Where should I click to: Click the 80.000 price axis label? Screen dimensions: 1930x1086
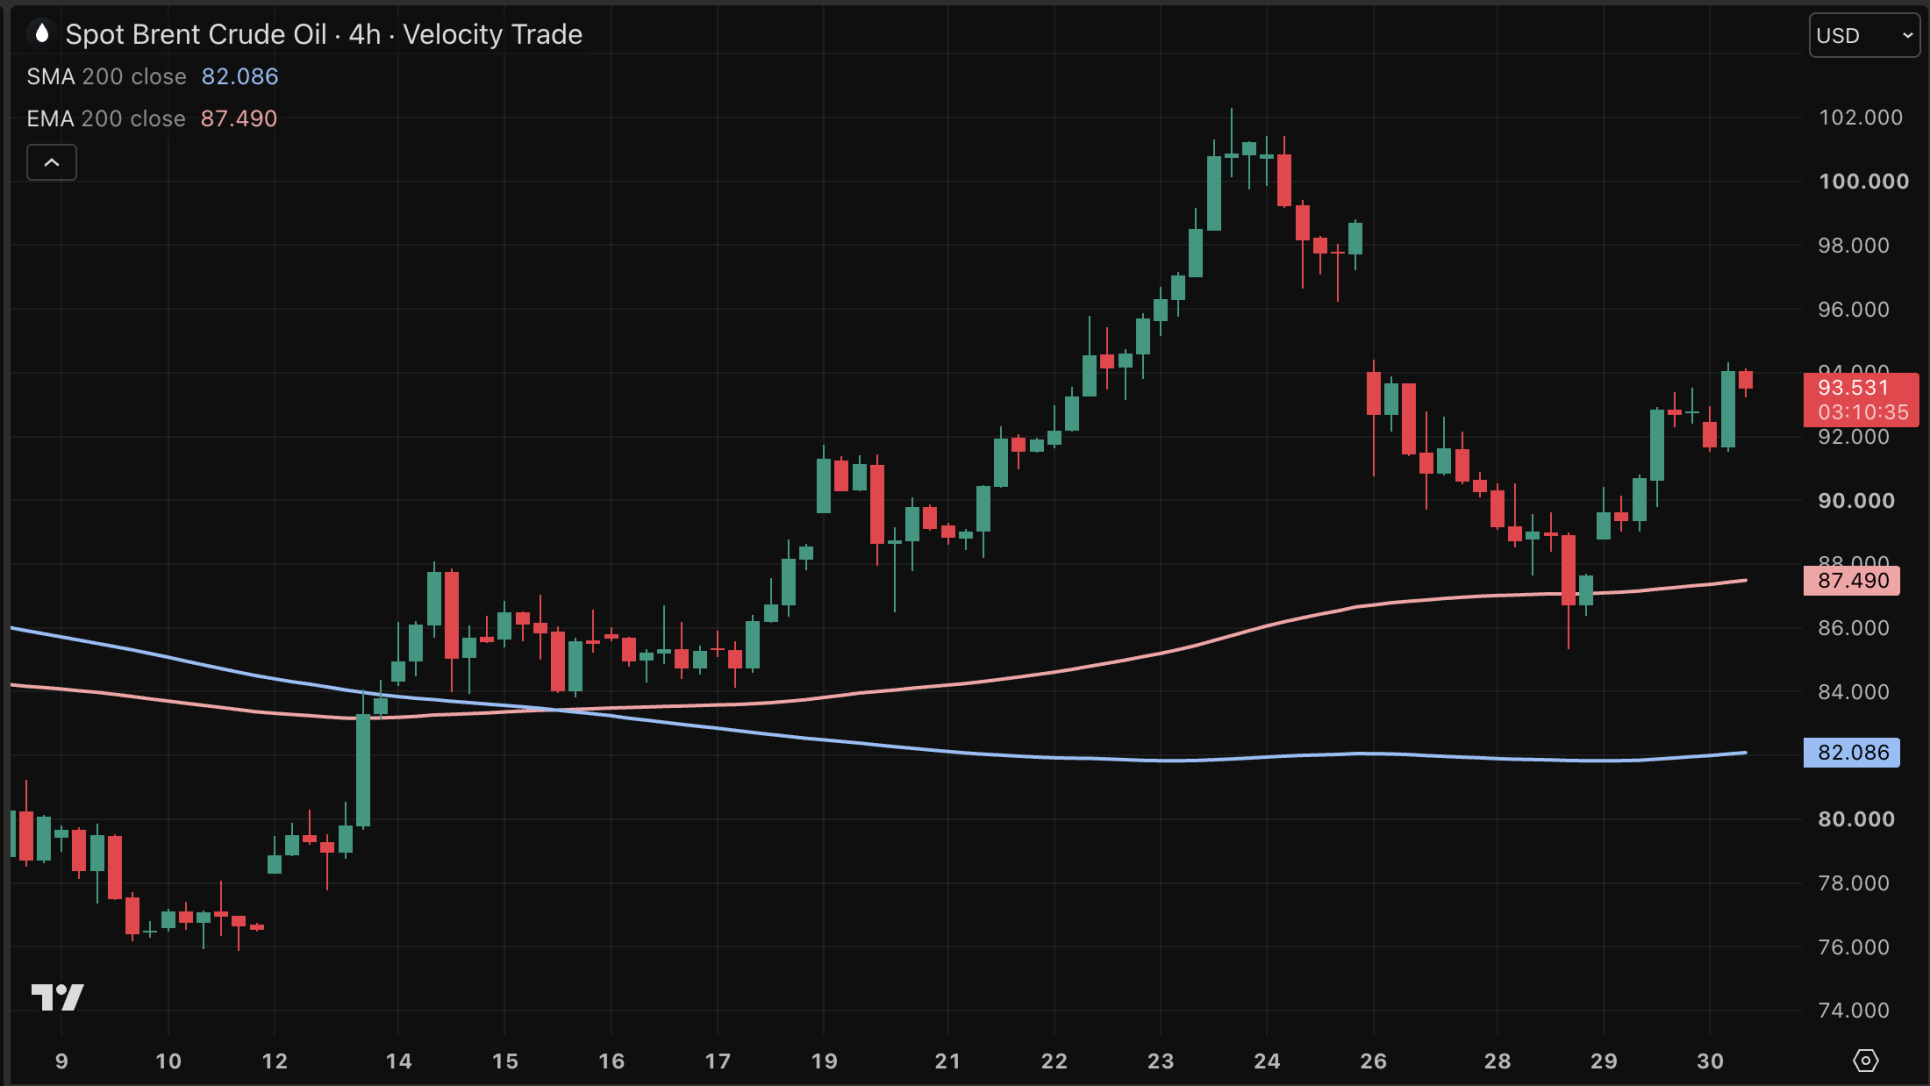tap(1856, 819)
